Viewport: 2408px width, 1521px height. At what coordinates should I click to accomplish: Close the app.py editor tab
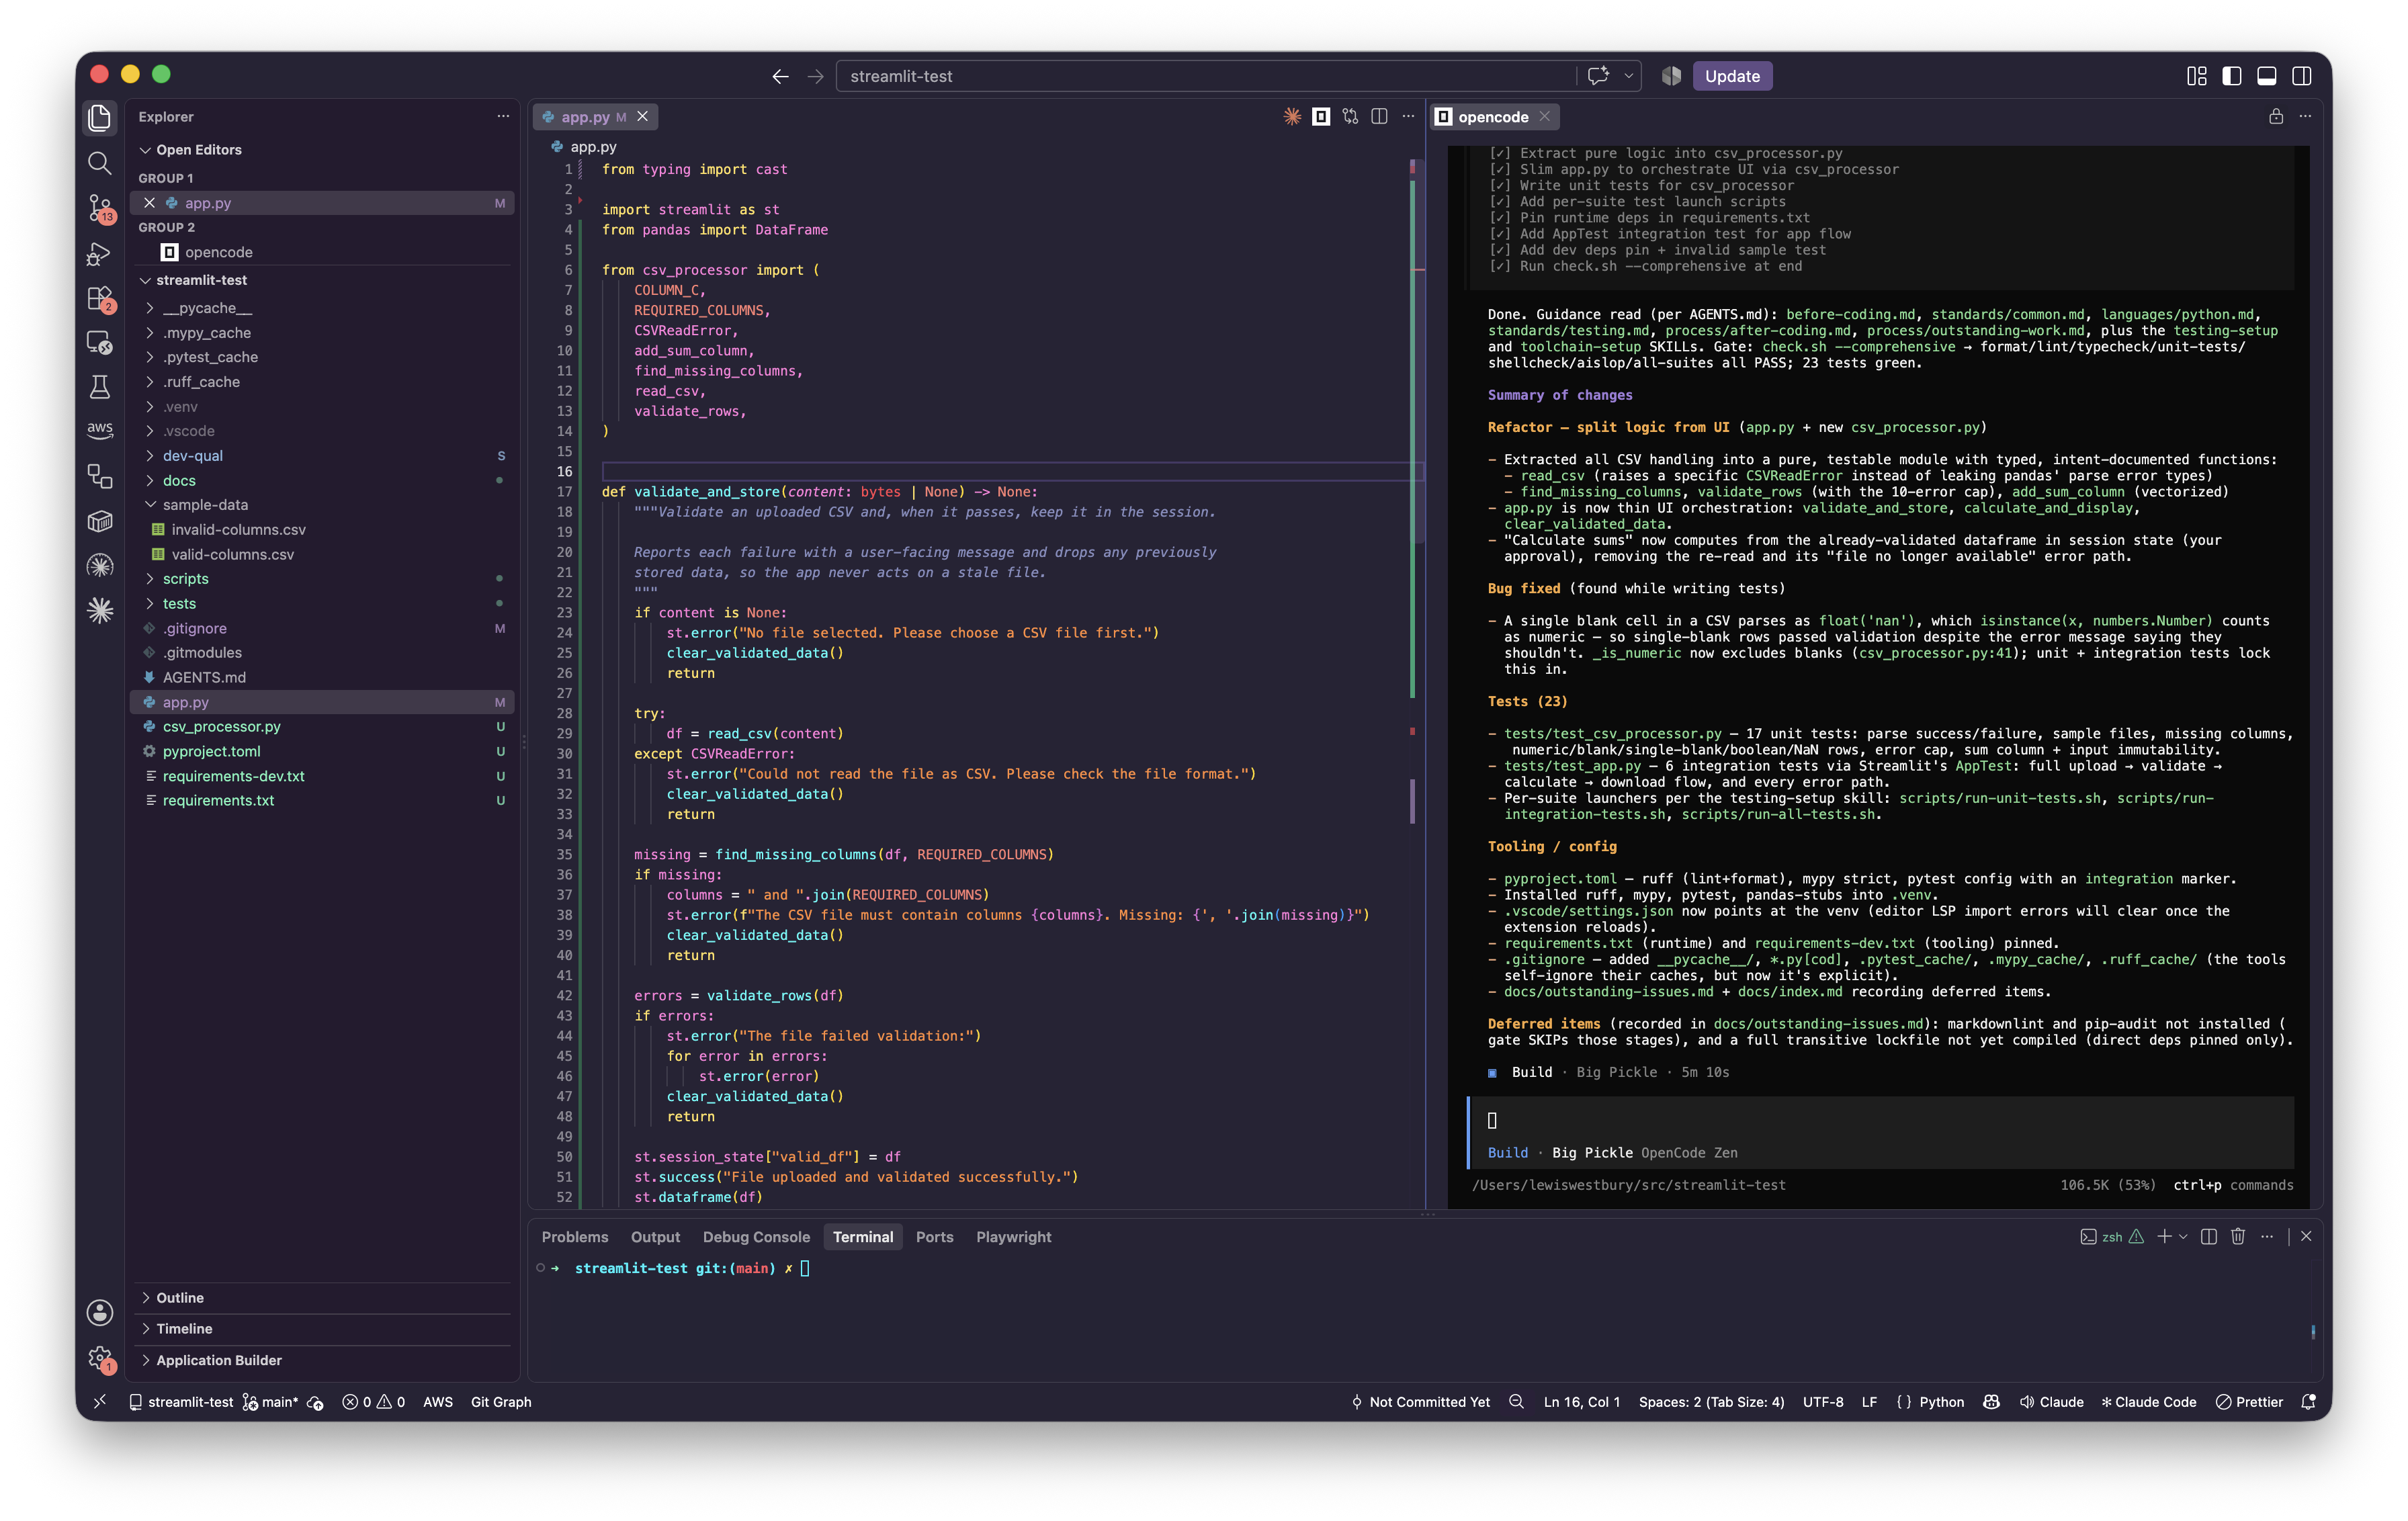click(643, 117)
